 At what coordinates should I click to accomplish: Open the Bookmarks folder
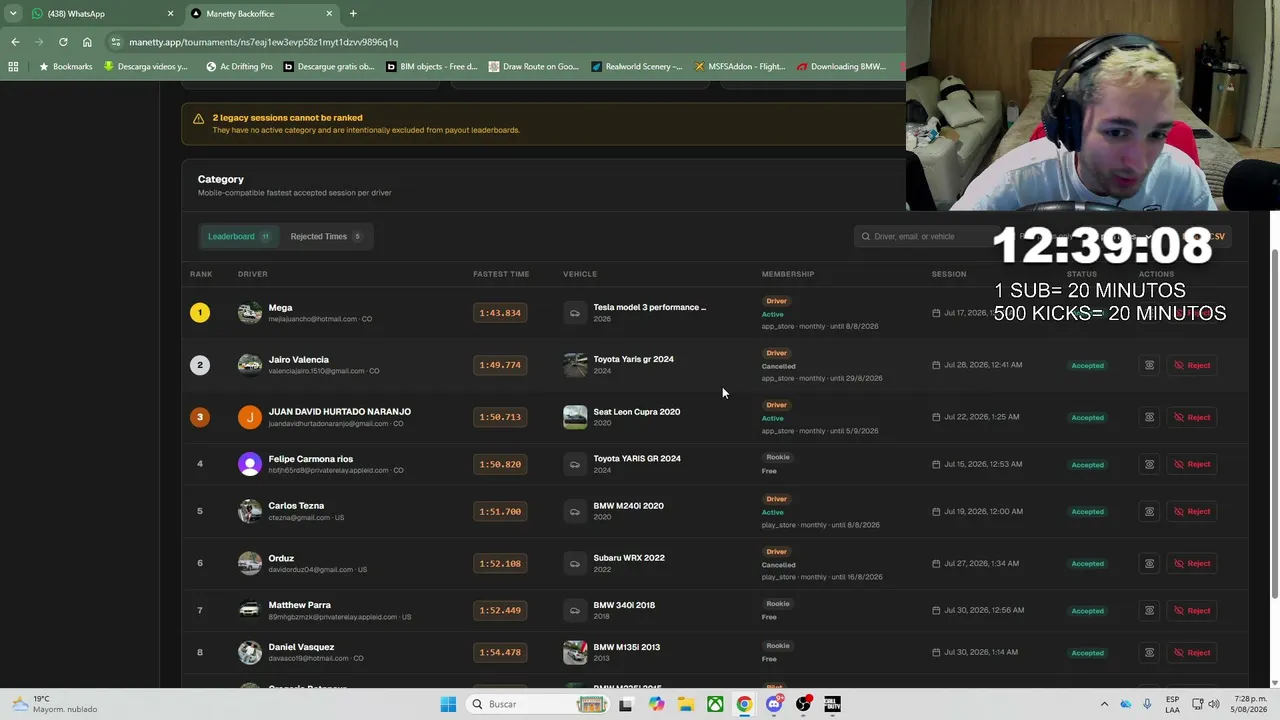point(65,67)
